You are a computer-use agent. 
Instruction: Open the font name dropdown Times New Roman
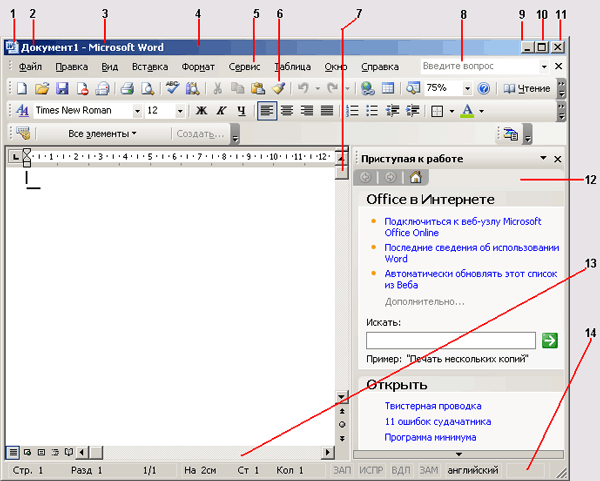[x=137, y=111]
